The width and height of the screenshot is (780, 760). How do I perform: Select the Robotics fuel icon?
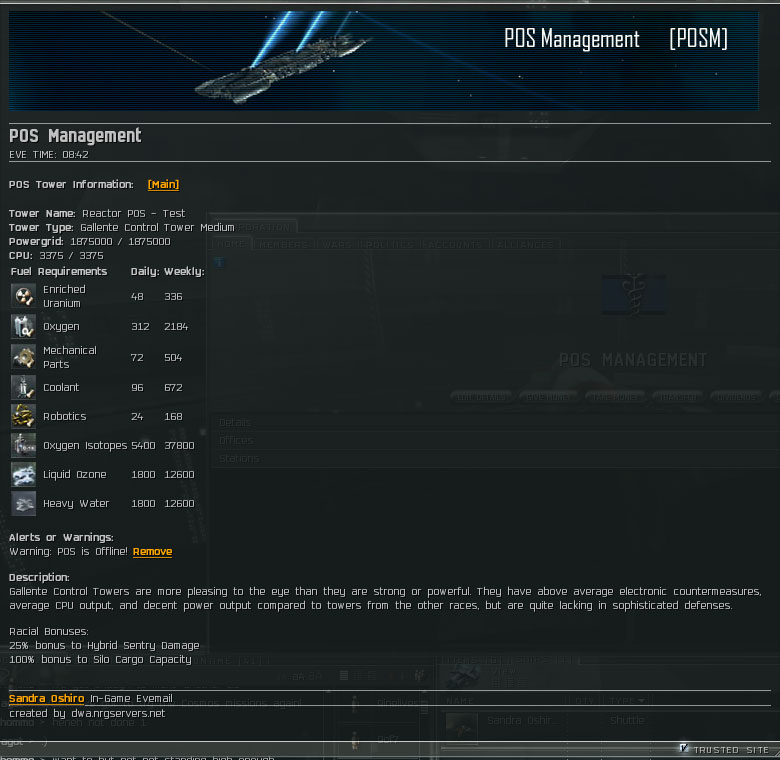24,416
